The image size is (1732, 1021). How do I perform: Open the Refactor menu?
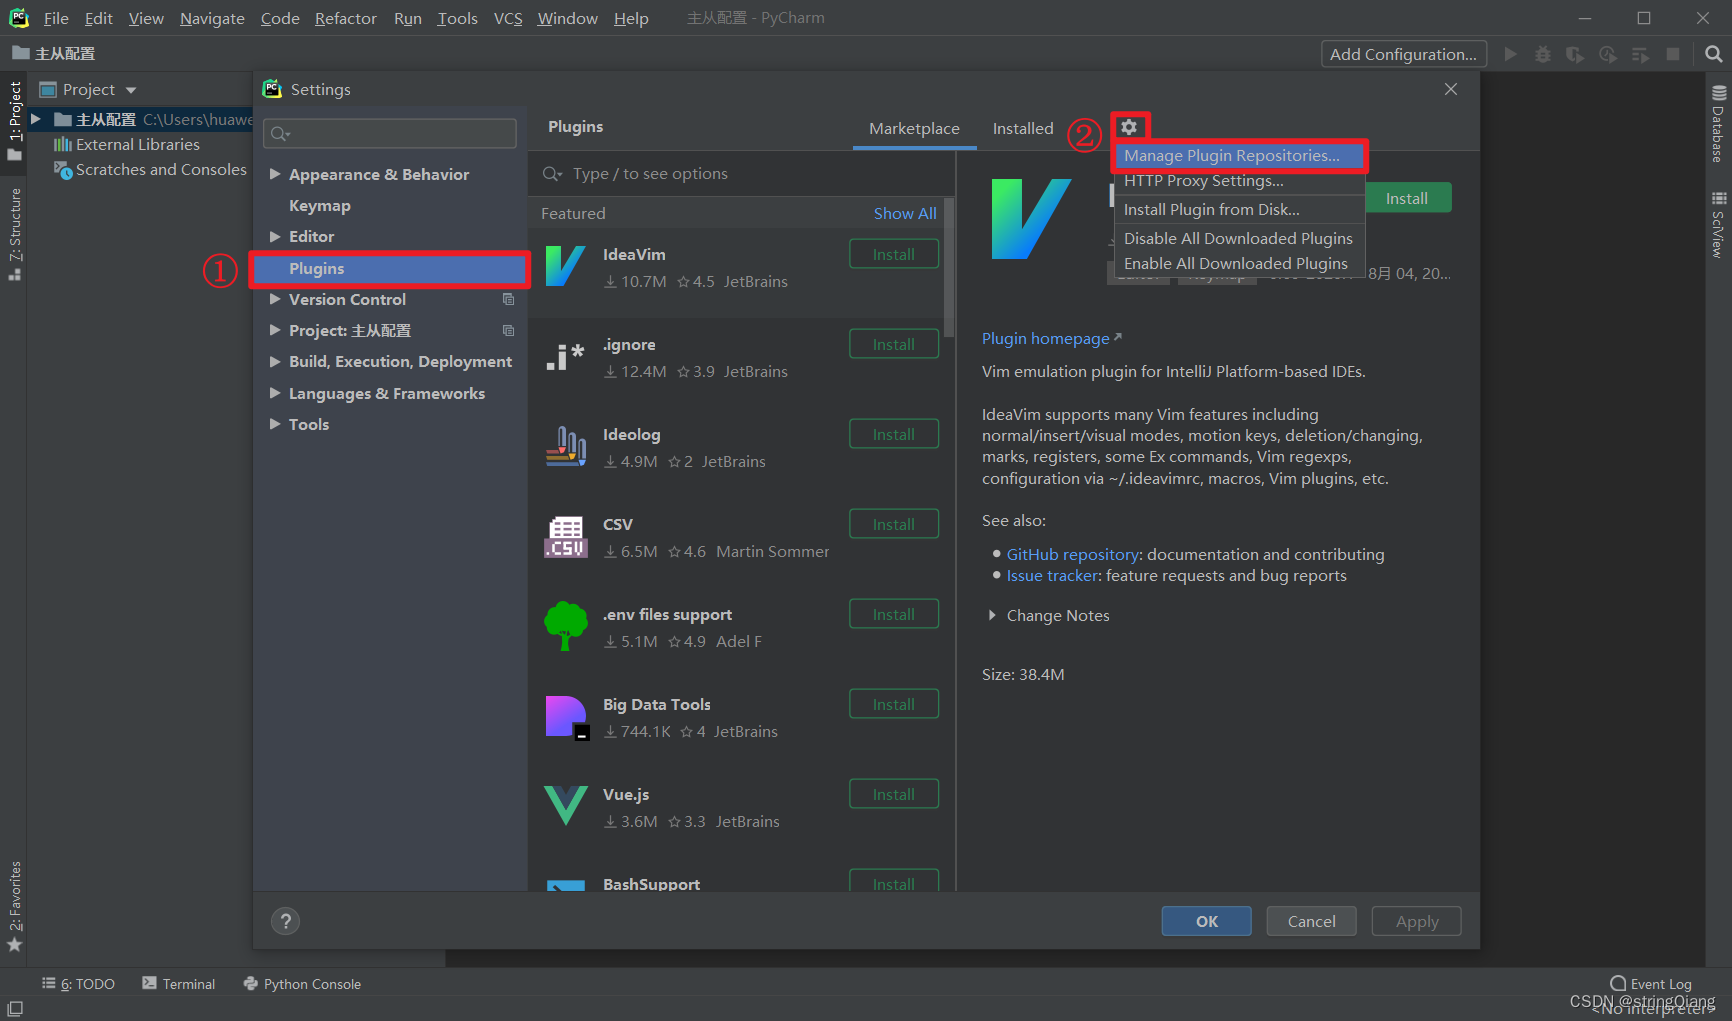tap(345, 18)
